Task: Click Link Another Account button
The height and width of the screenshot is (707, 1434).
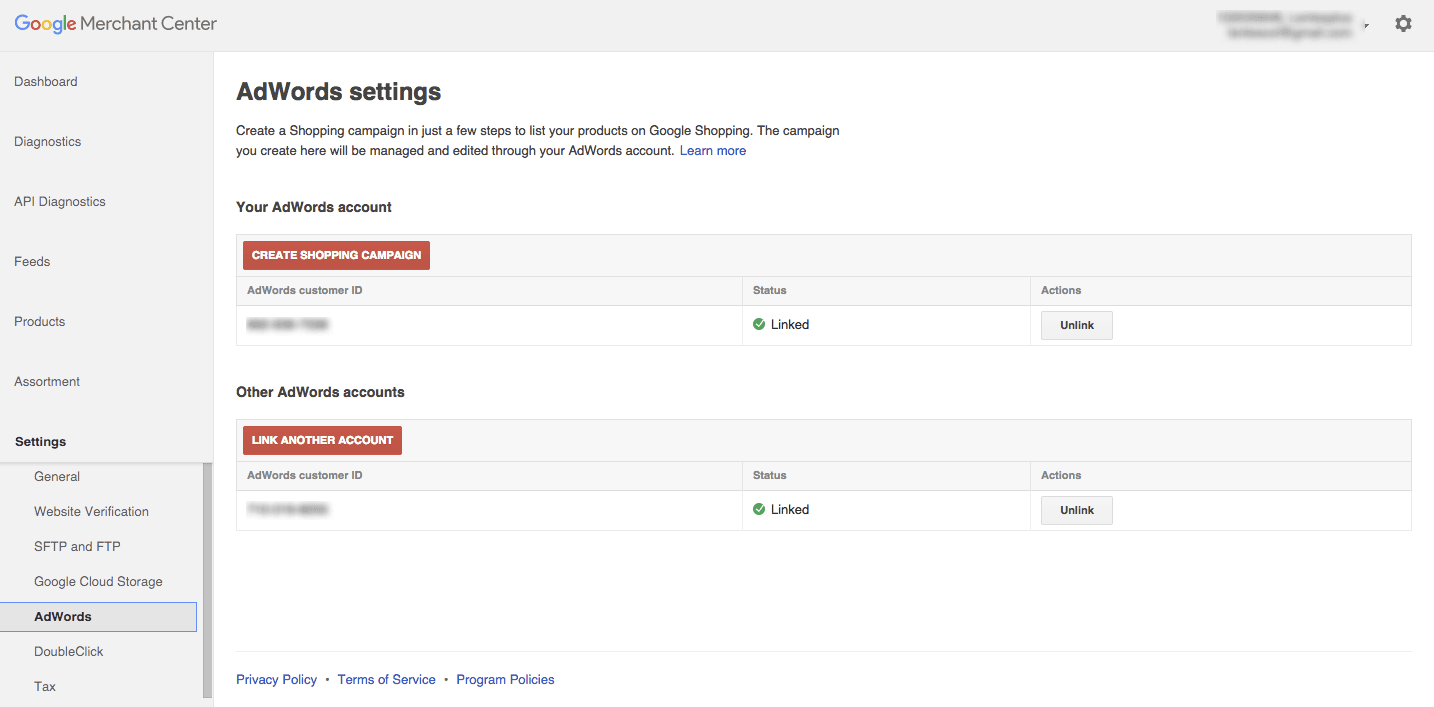Action: click(x=322, y=440)
